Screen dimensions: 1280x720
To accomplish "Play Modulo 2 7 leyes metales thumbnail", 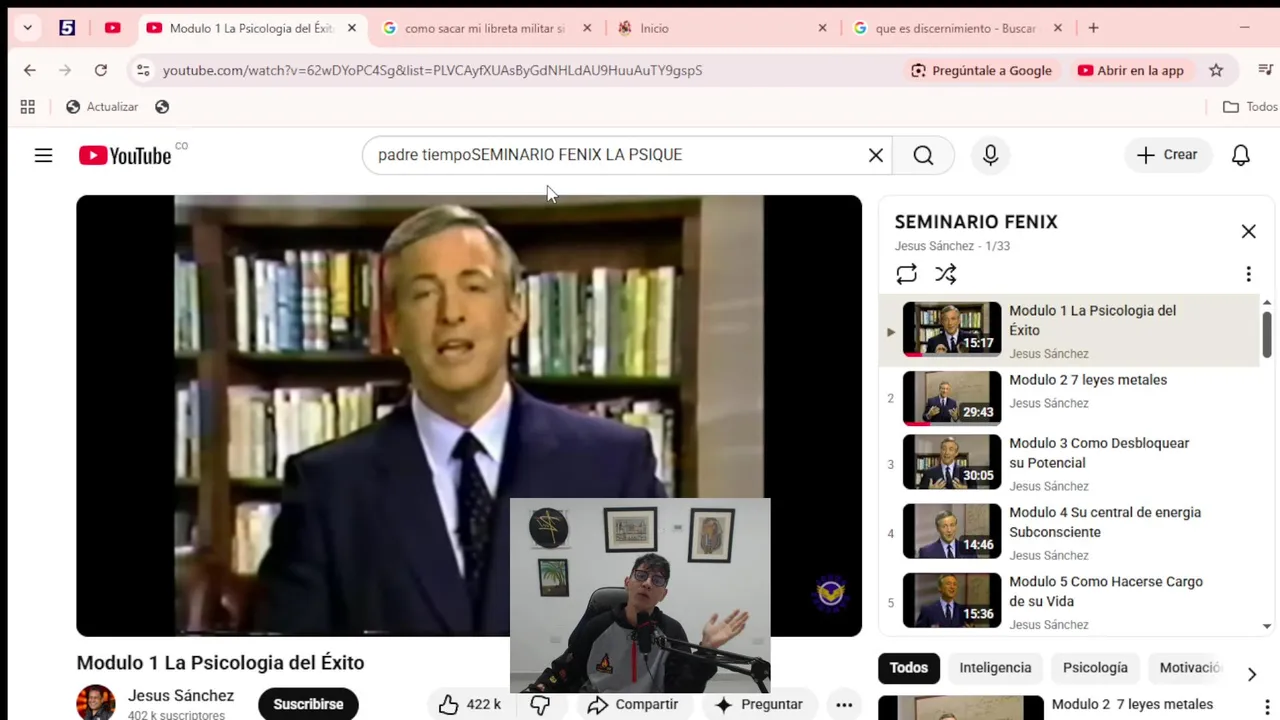I will [951, 398].
